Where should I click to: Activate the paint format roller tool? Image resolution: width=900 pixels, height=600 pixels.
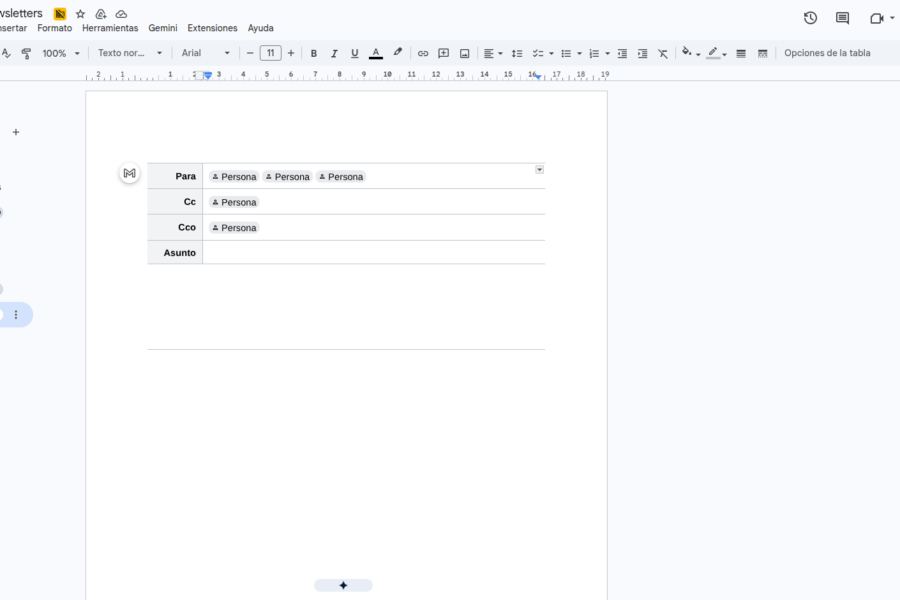[26, 53]
